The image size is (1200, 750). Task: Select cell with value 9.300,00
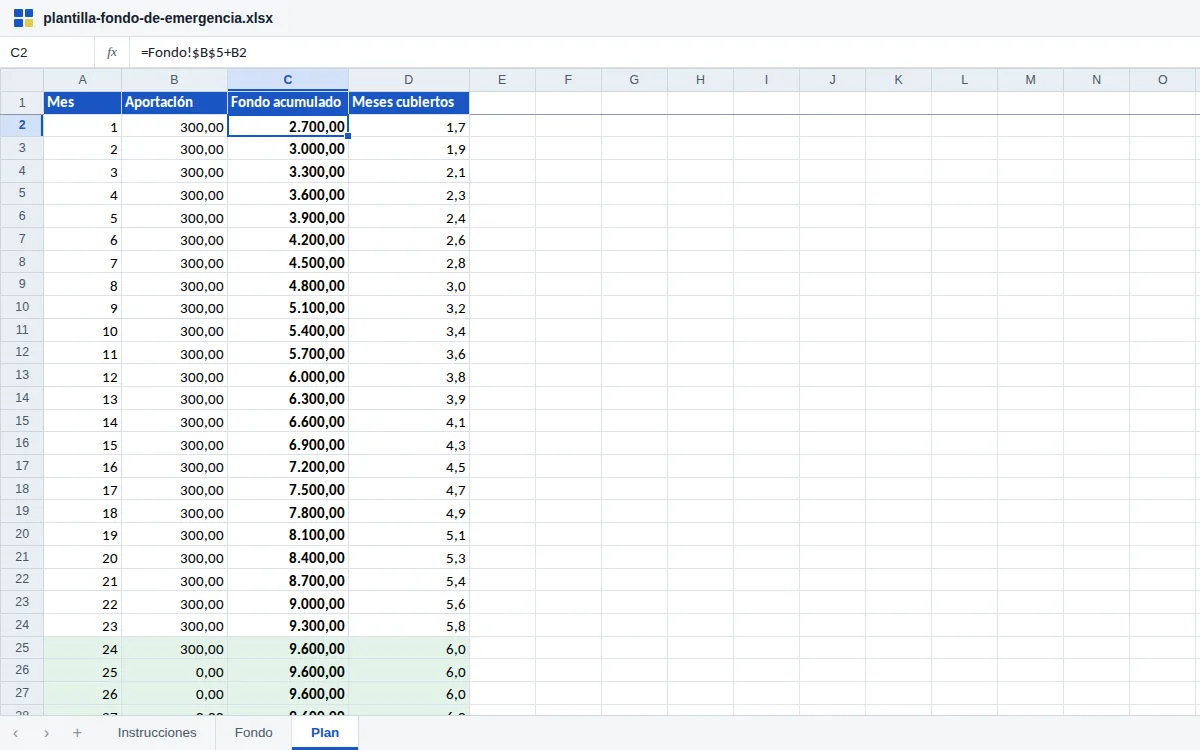[288, 626]
